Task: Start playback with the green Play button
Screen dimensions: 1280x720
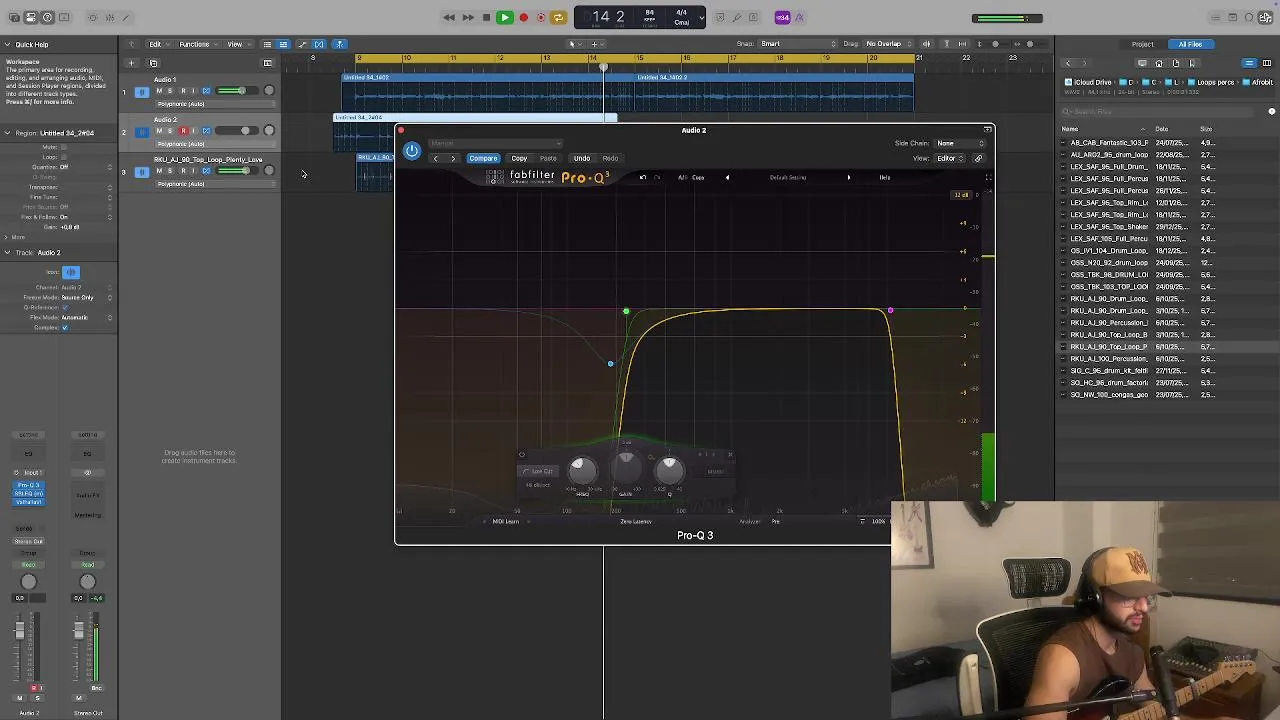Action: [x=505, y=17]
